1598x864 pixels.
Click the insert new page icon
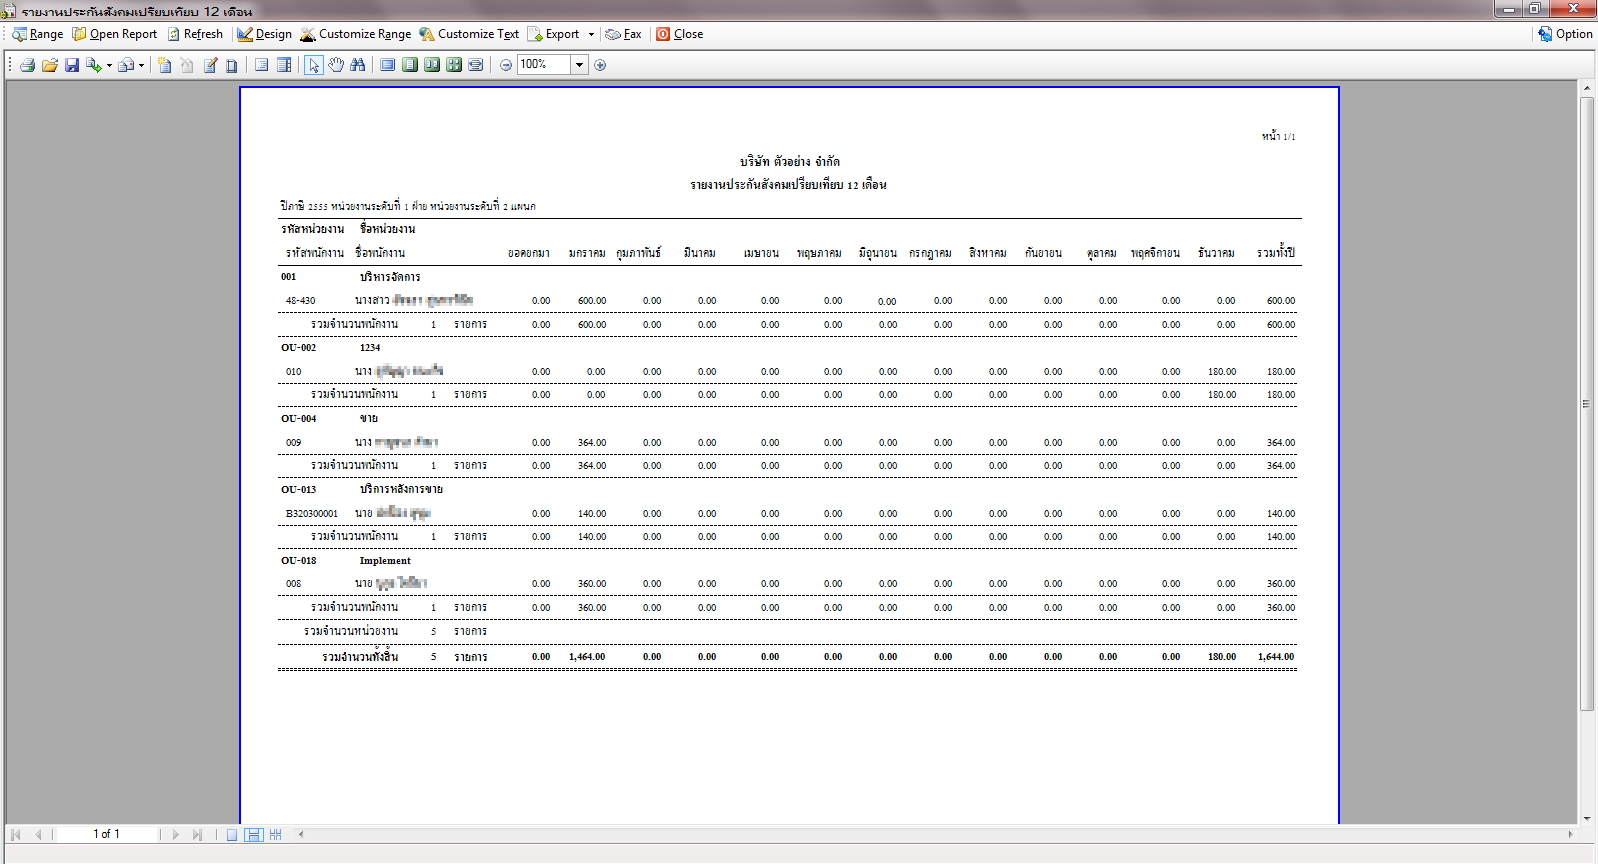coord(165,65)
